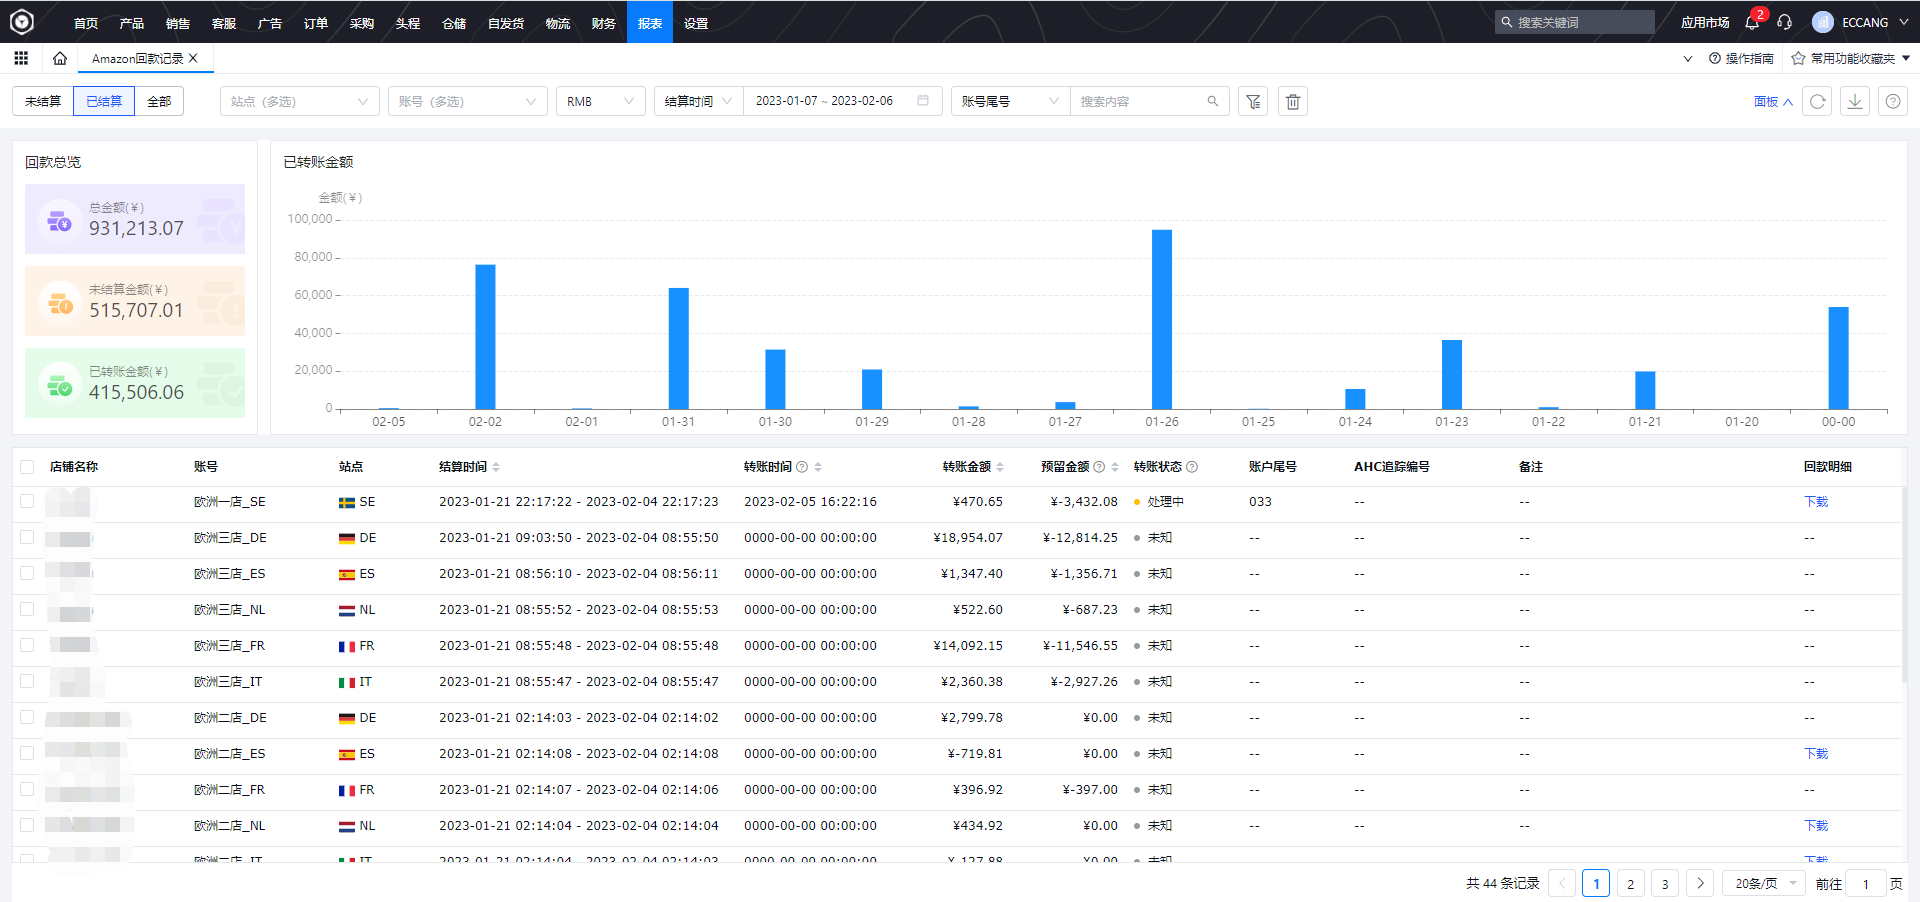Check the row for 欧洲一店_SE
1920x902 pixels.
(27, 502)
